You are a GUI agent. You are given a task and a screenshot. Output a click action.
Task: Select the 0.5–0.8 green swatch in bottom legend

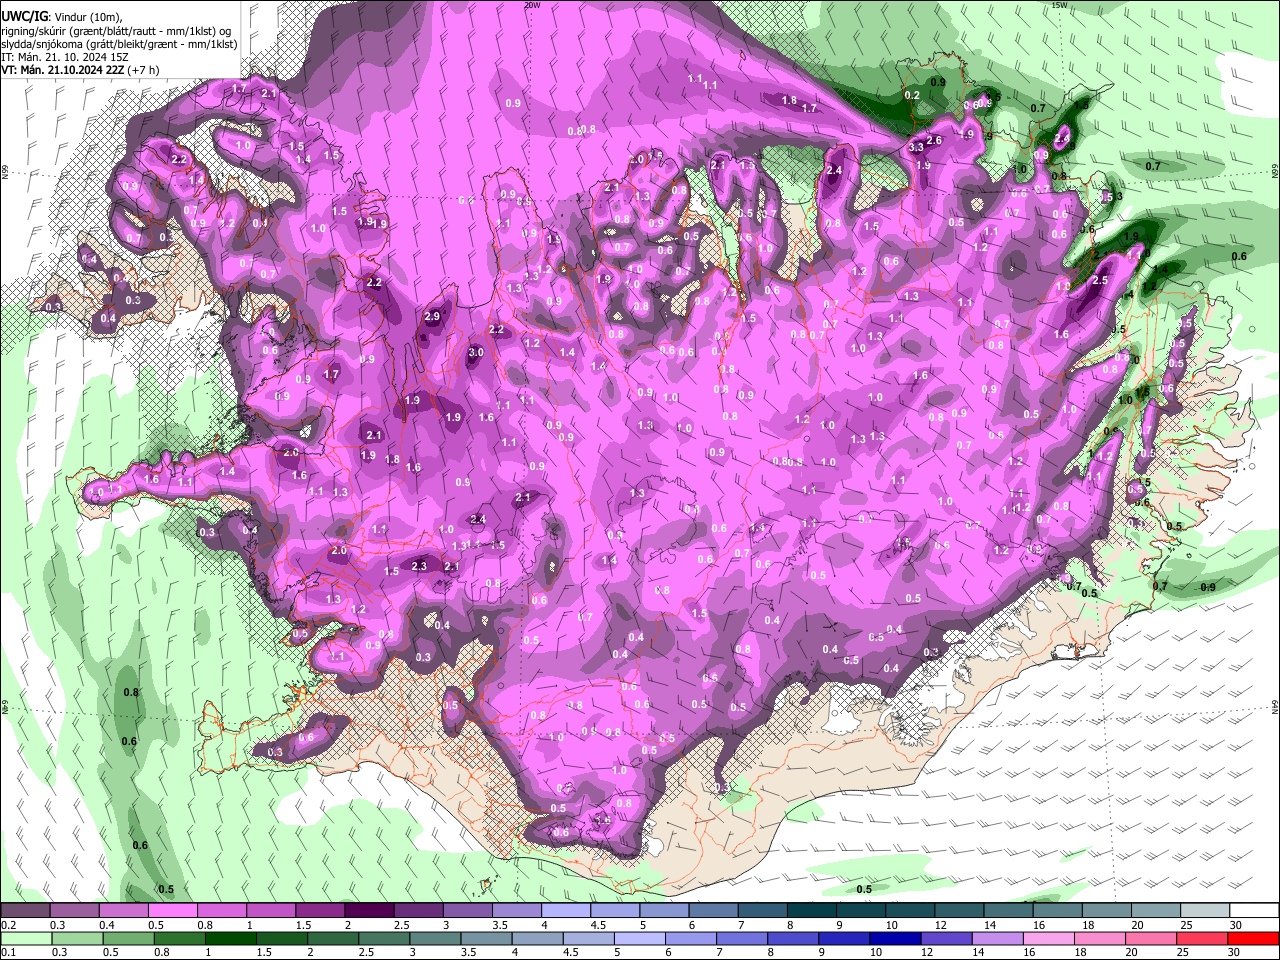click(129, 938)
